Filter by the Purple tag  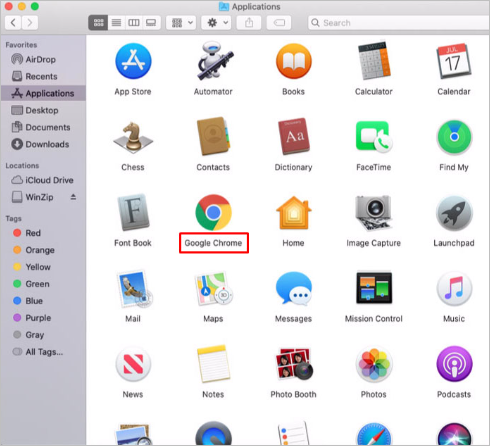click(x=43, y=318)
